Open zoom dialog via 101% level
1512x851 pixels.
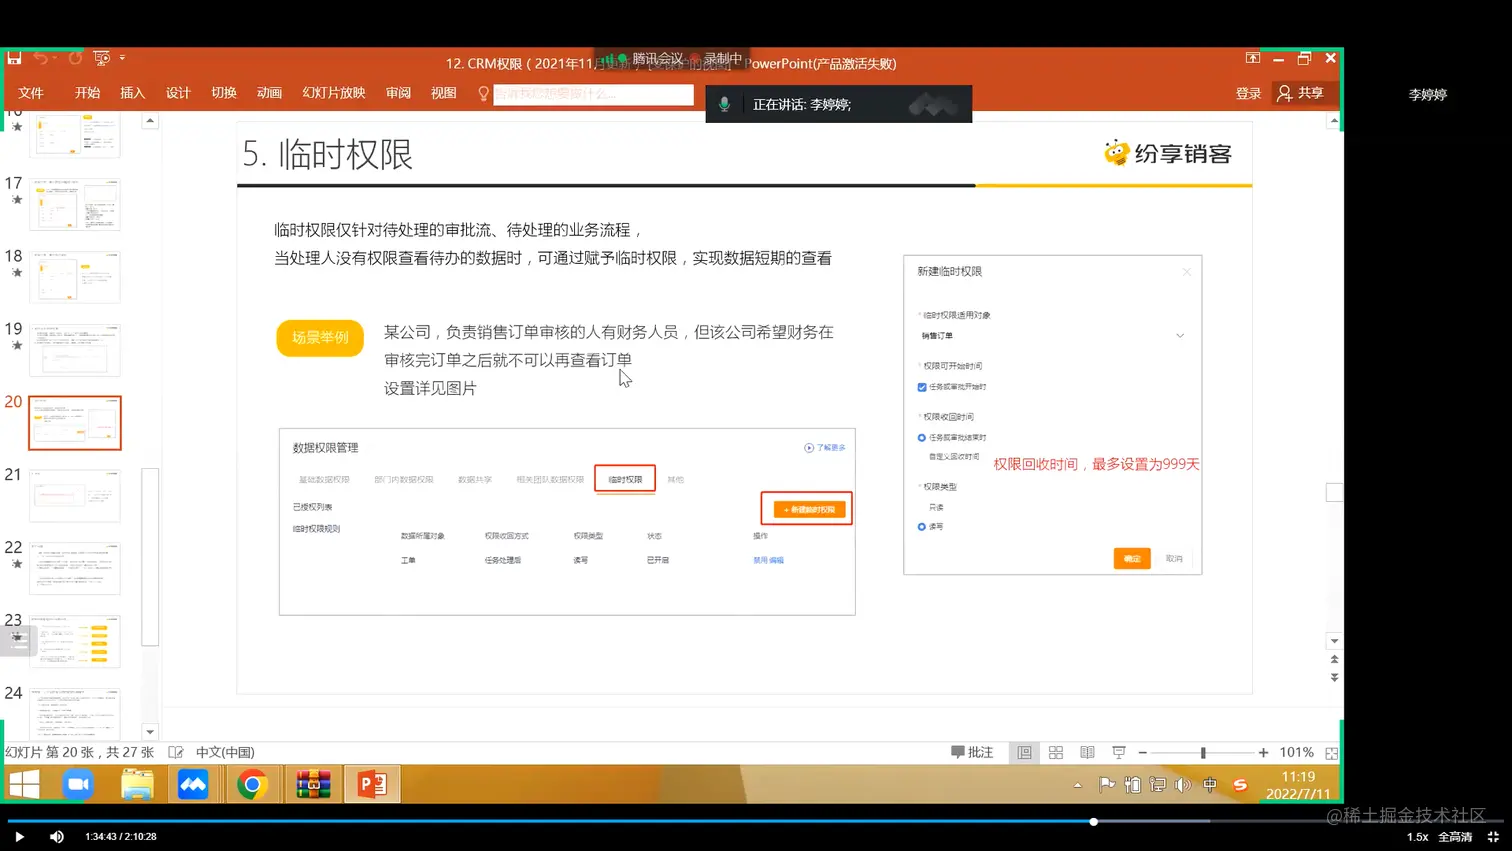(x=1296, y=752)
